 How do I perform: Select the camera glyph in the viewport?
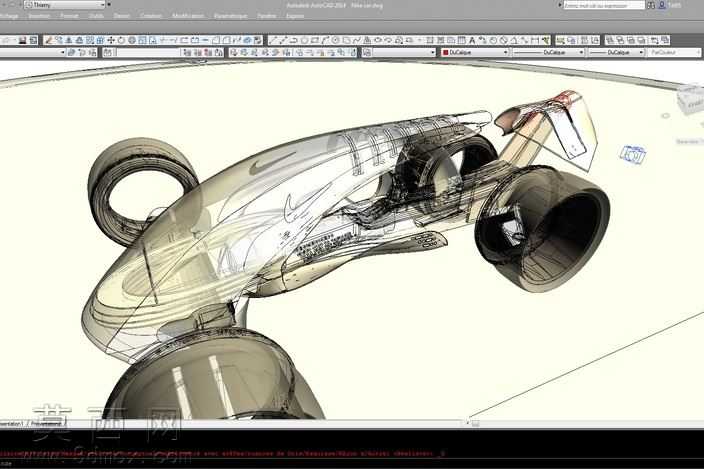(632, 155)
